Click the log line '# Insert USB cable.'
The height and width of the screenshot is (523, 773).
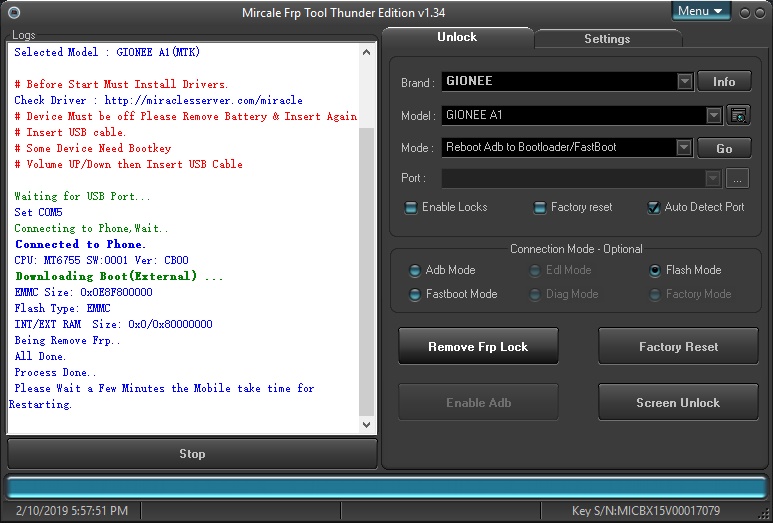coord(70,133)
